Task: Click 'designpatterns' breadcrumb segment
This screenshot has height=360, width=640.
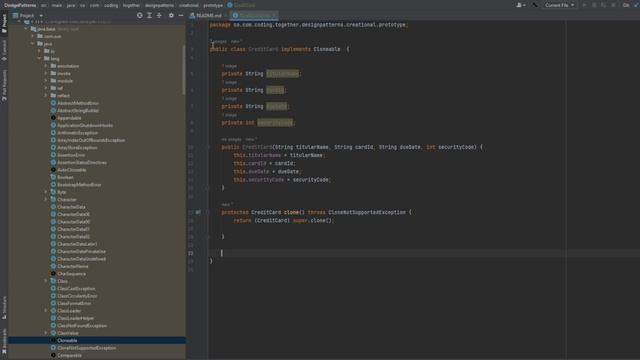Action: 159,5
